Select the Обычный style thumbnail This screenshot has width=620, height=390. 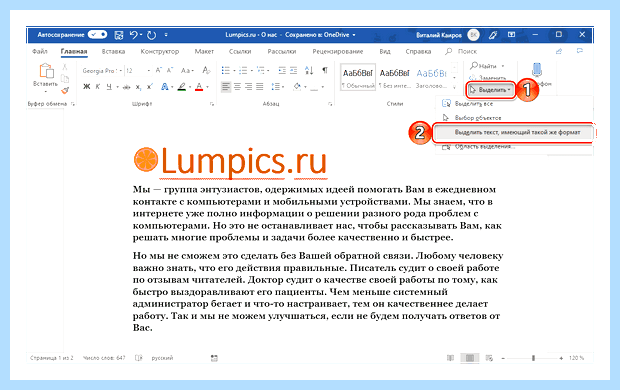(358, 77)
